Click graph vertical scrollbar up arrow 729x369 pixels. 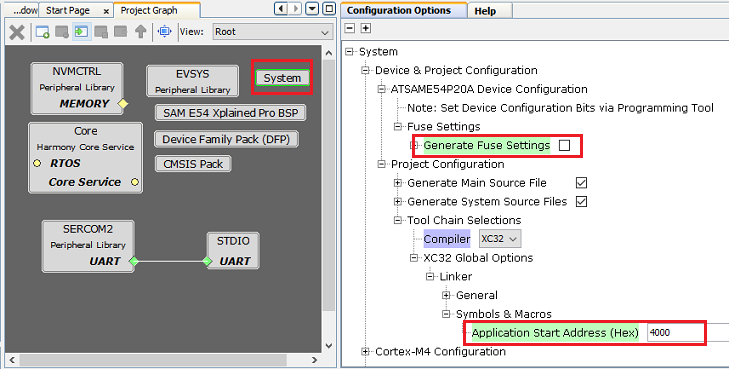329,53
